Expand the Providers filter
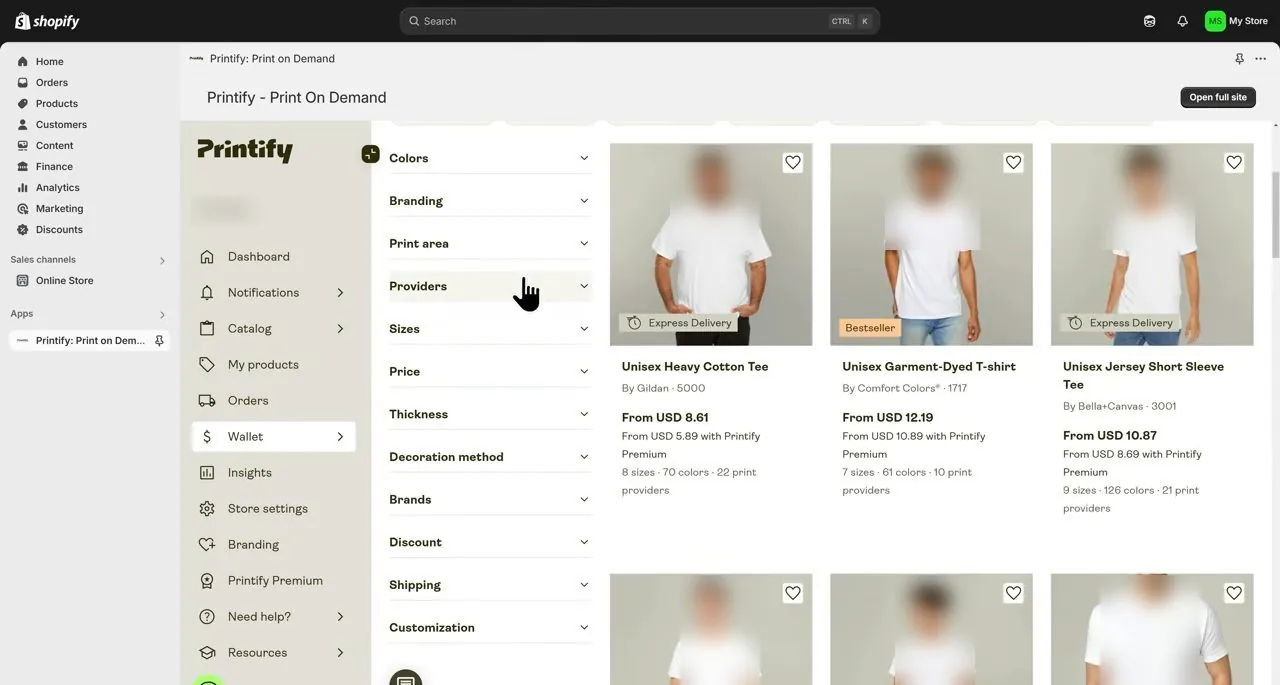Image resolution: width=1280 pixels, height=685 pixels. (490, 286)
